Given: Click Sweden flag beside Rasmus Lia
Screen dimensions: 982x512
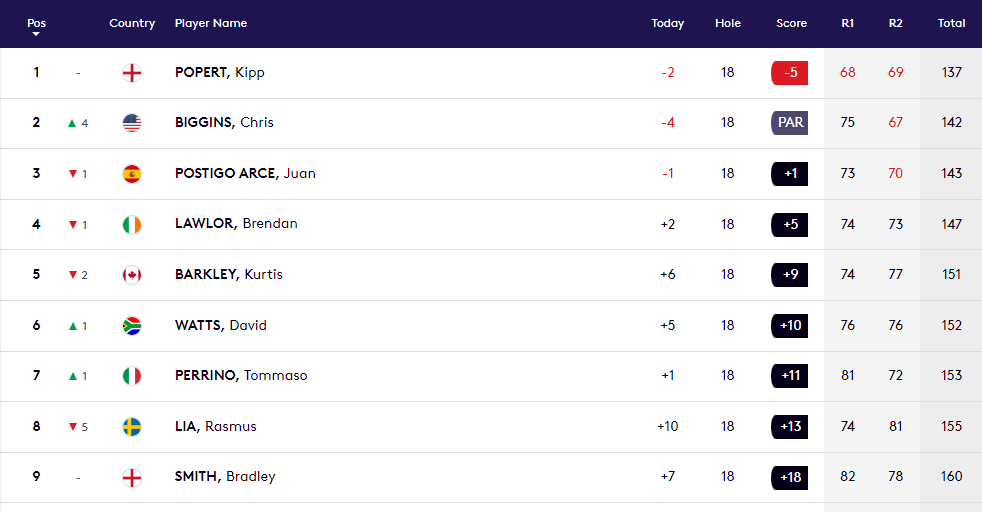Looking at the screenshot, I should tap(132, 427).
